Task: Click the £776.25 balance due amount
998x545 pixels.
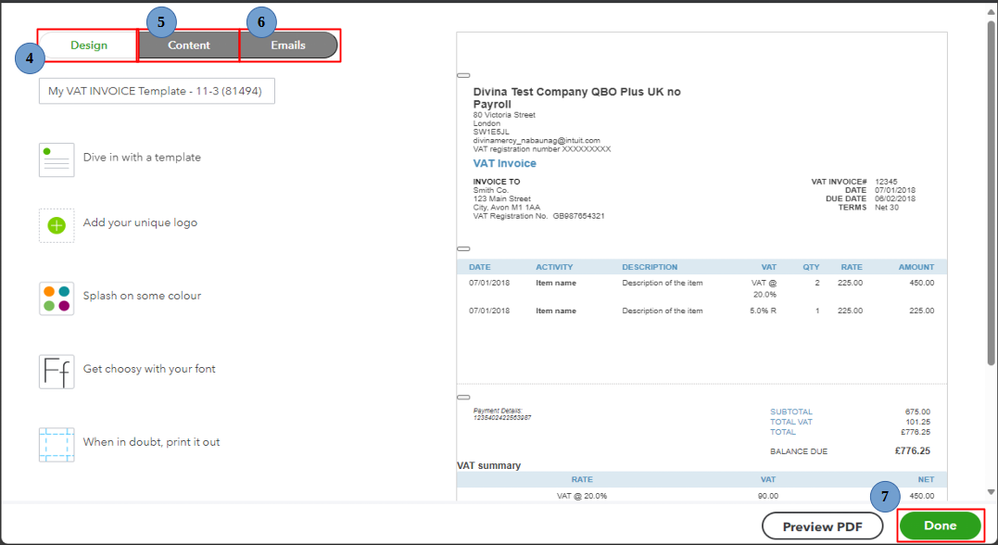Action: 913,451
